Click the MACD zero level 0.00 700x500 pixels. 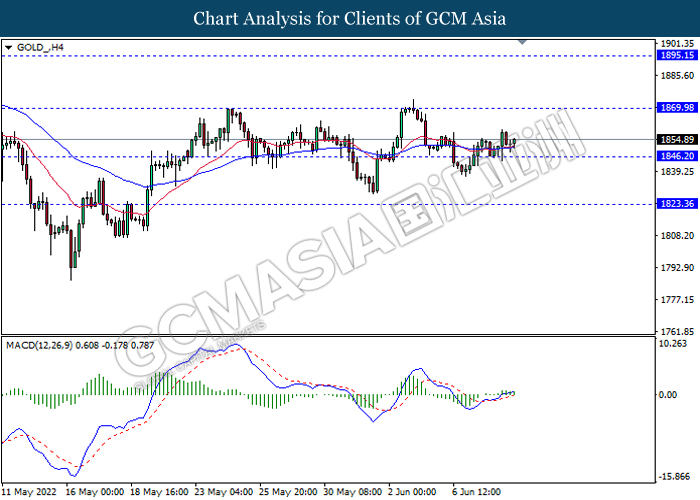[x=668, y=395]
